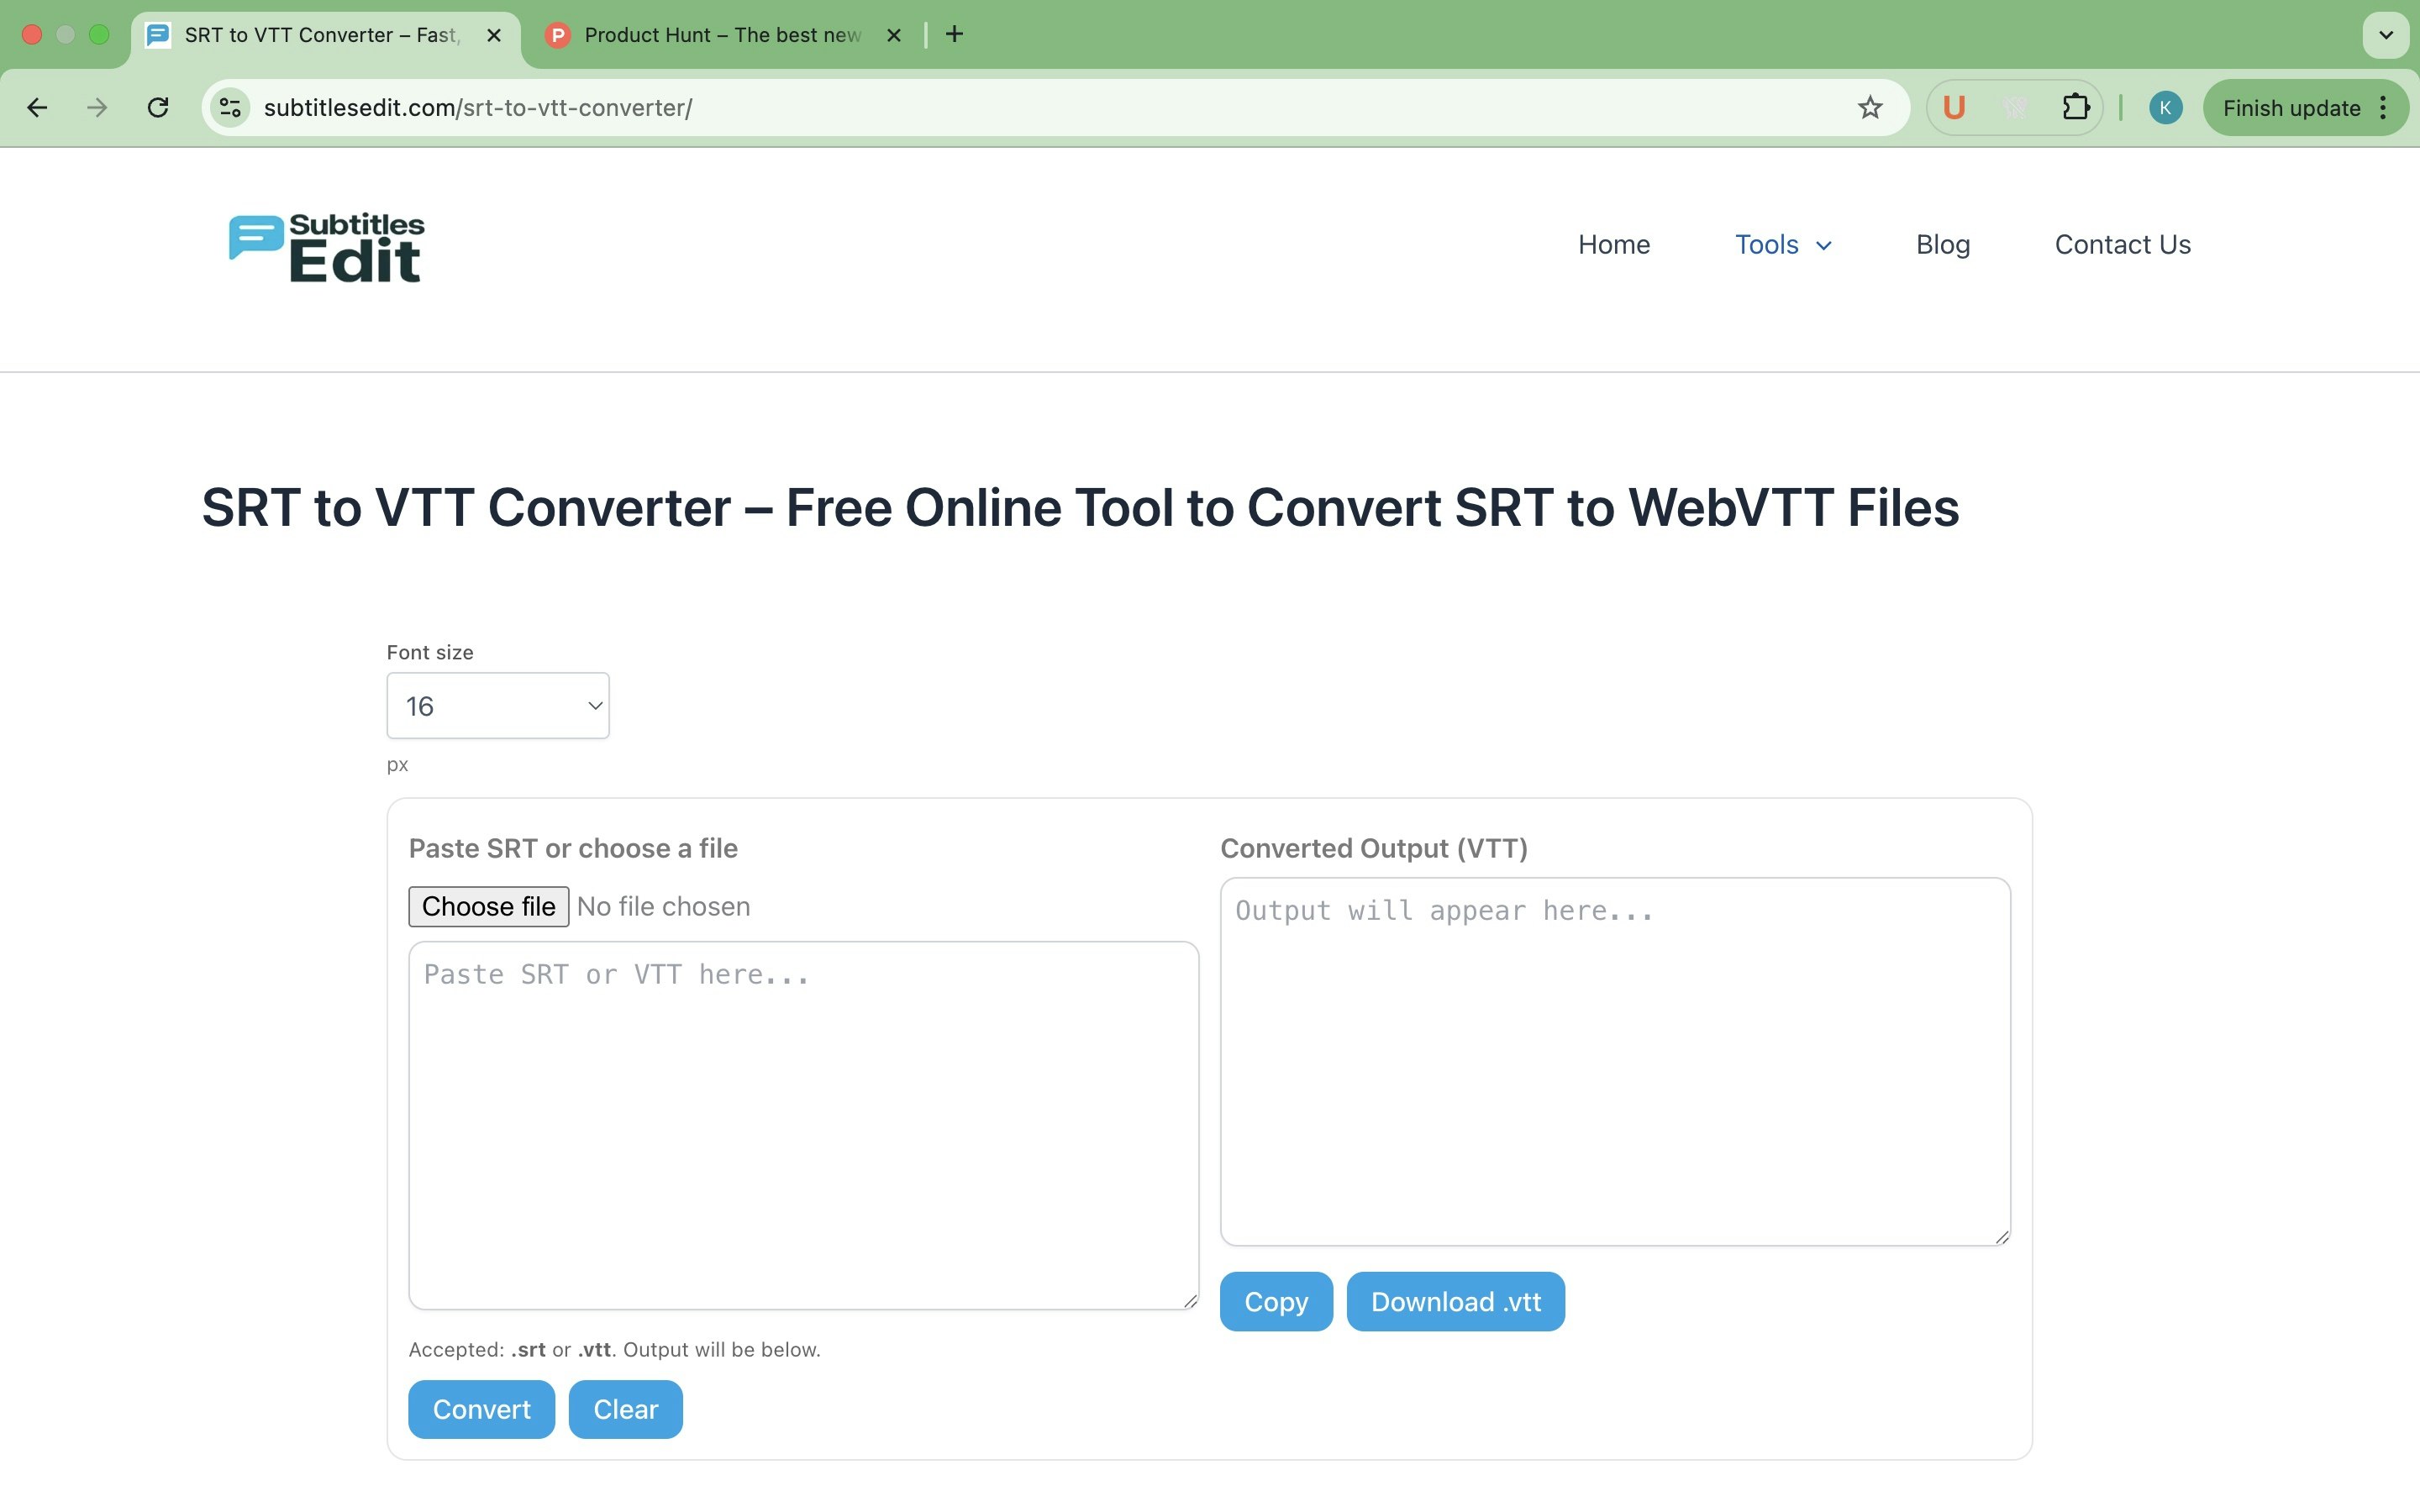Open the K profile avatar
Image resolution: width=2420 pixels, height=1512 pixels.
point(2165,108)
